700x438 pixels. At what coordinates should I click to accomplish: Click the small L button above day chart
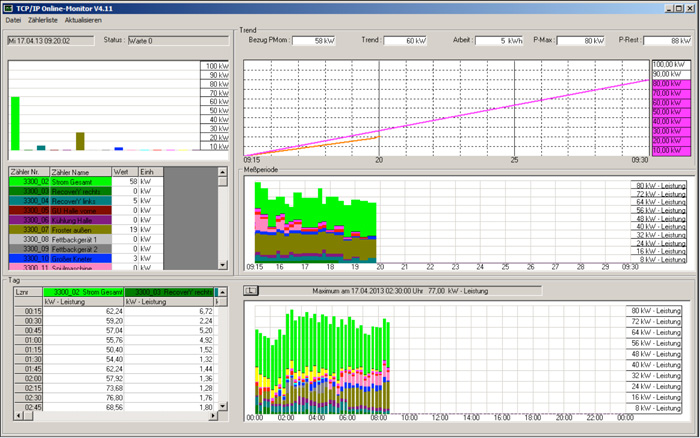coord(251,291)
